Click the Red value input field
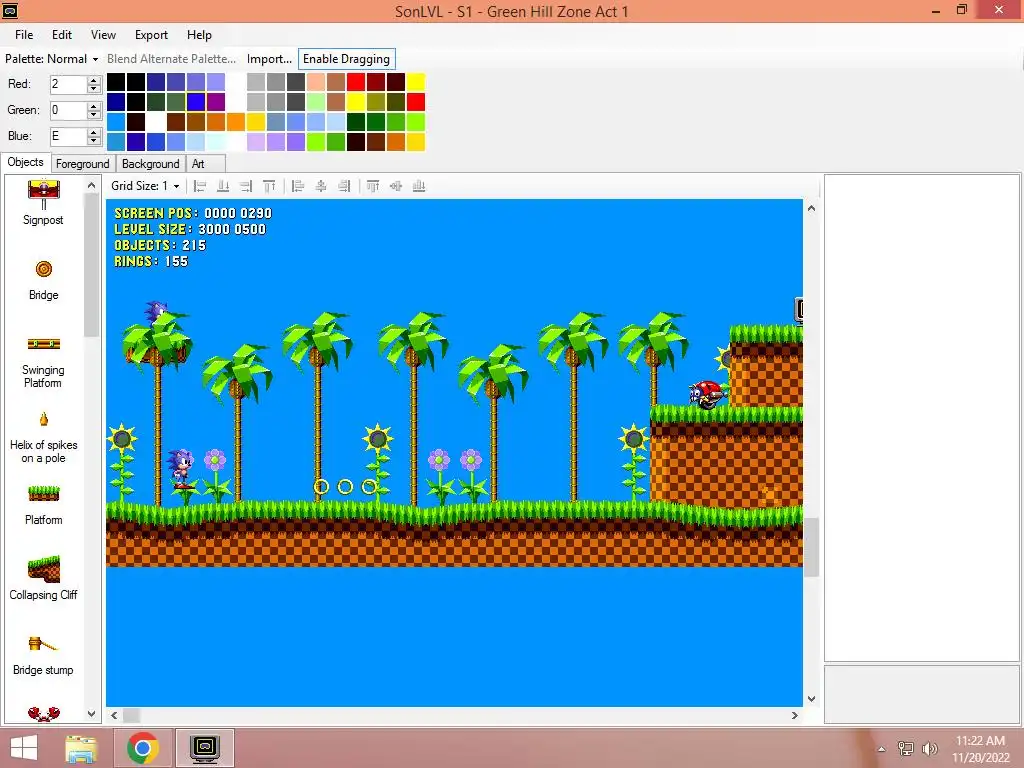This screenshot has width=1024, height=768. coord(69,84)
